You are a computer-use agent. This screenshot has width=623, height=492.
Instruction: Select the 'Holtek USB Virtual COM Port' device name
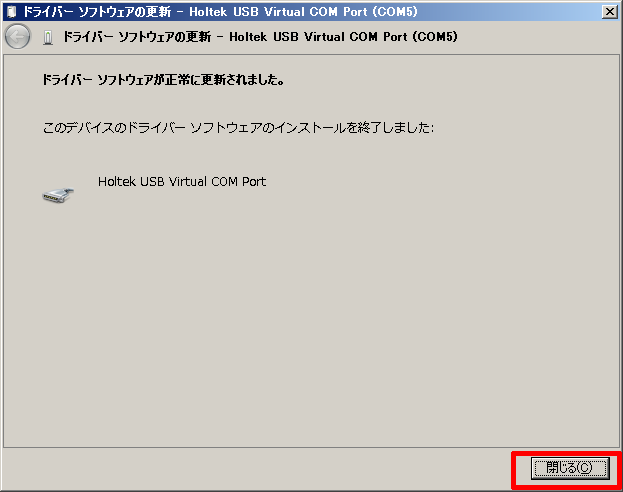click(x=182, y=182)
